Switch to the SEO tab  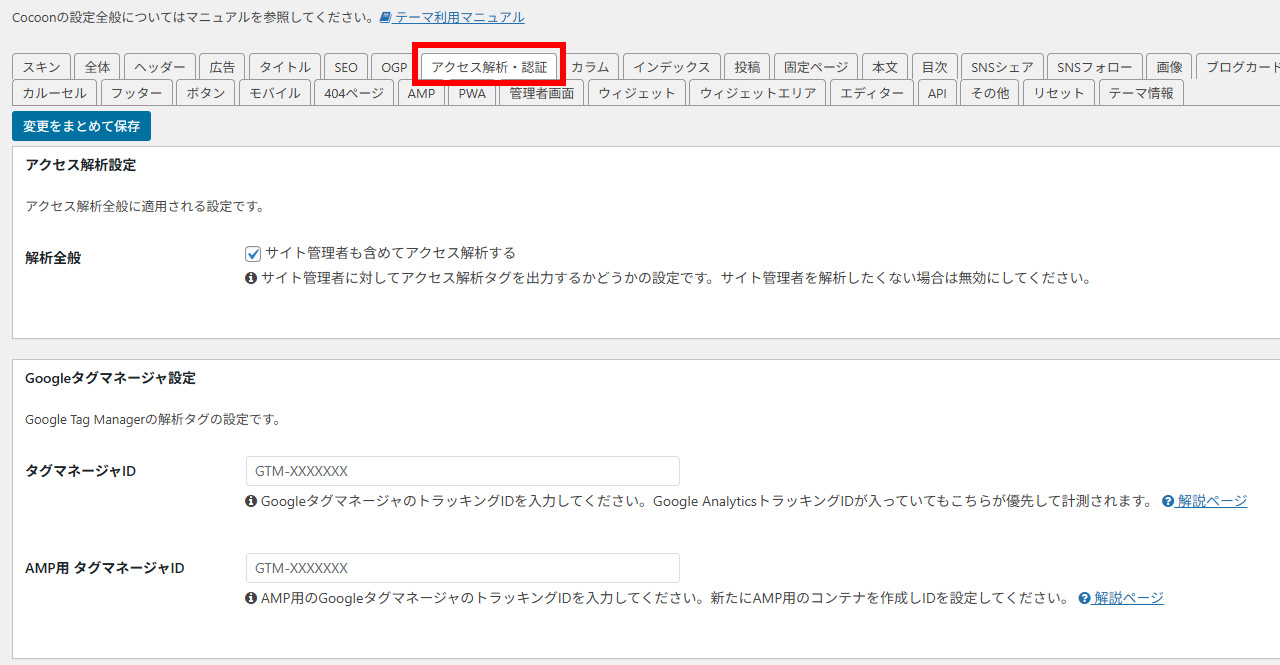pyautogui.click(x=345, y=66)
